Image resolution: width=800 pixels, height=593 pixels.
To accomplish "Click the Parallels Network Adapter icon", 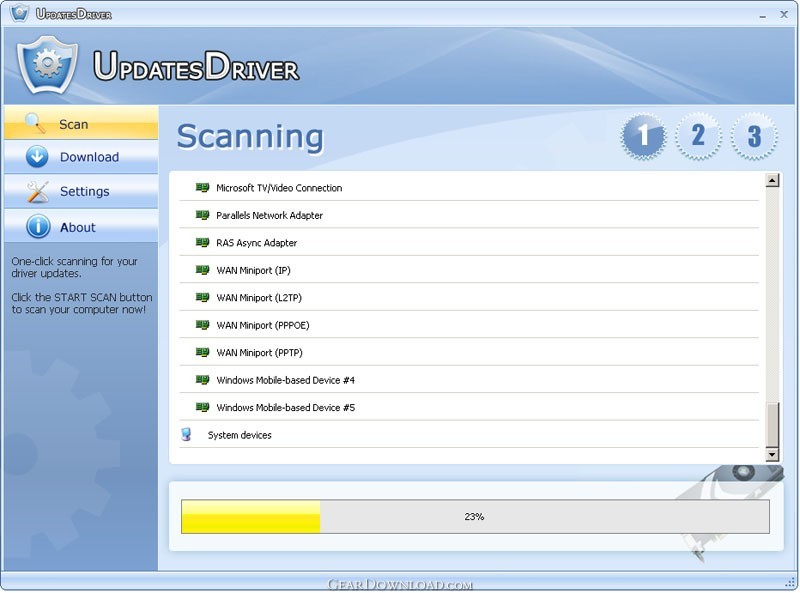I will point(203,215).
